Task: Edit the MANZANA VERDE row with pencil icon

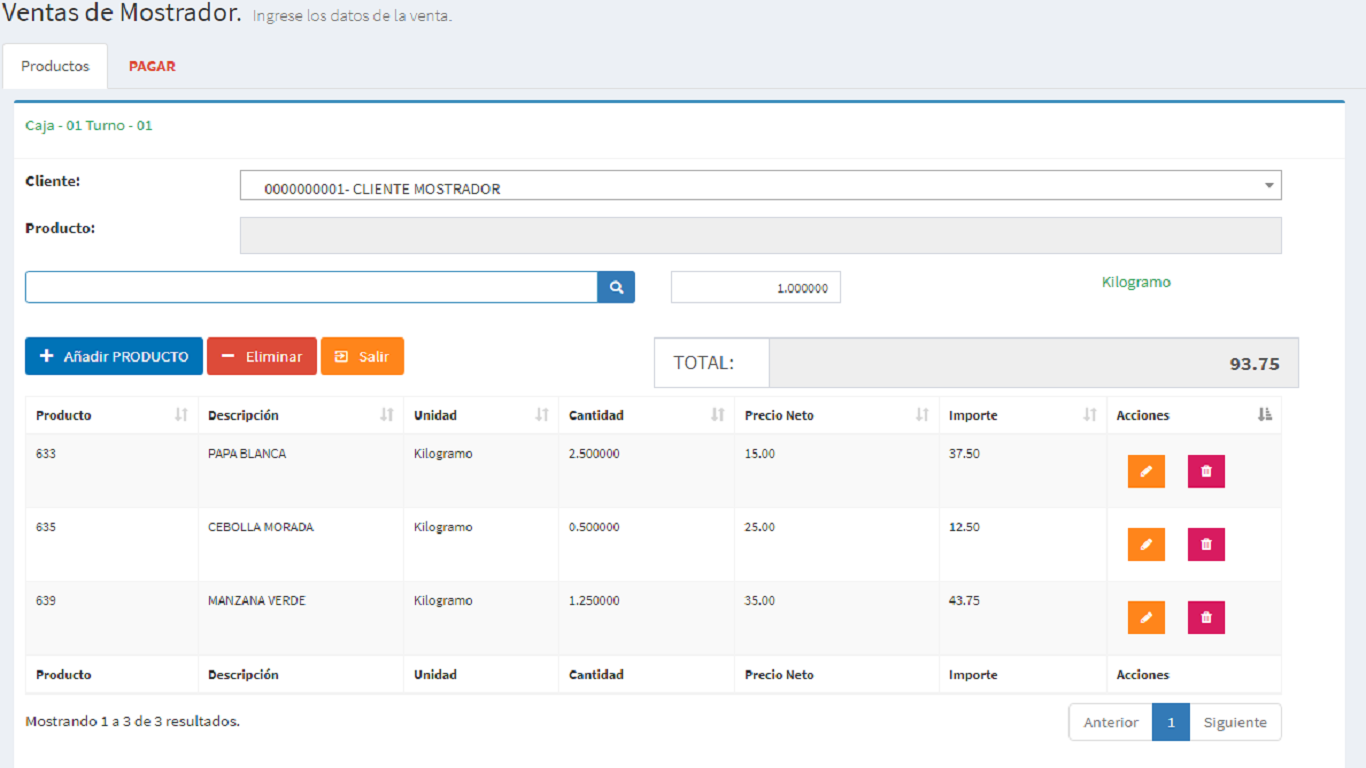Action: 1146,617
